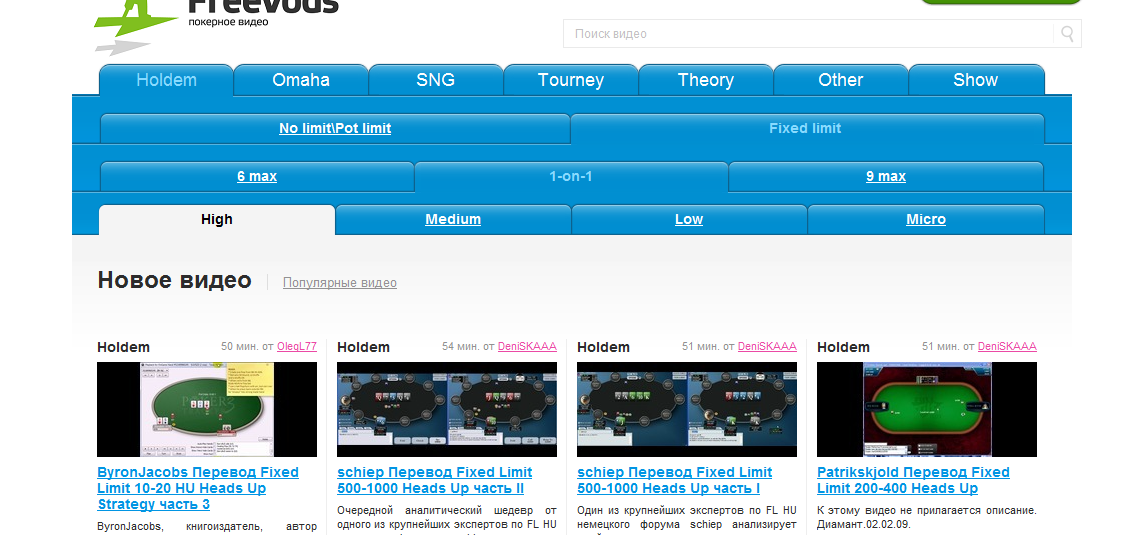This screenshot has width=1125, height=535.
Task: Open the Omaha tab
Action: click(301, 80)
